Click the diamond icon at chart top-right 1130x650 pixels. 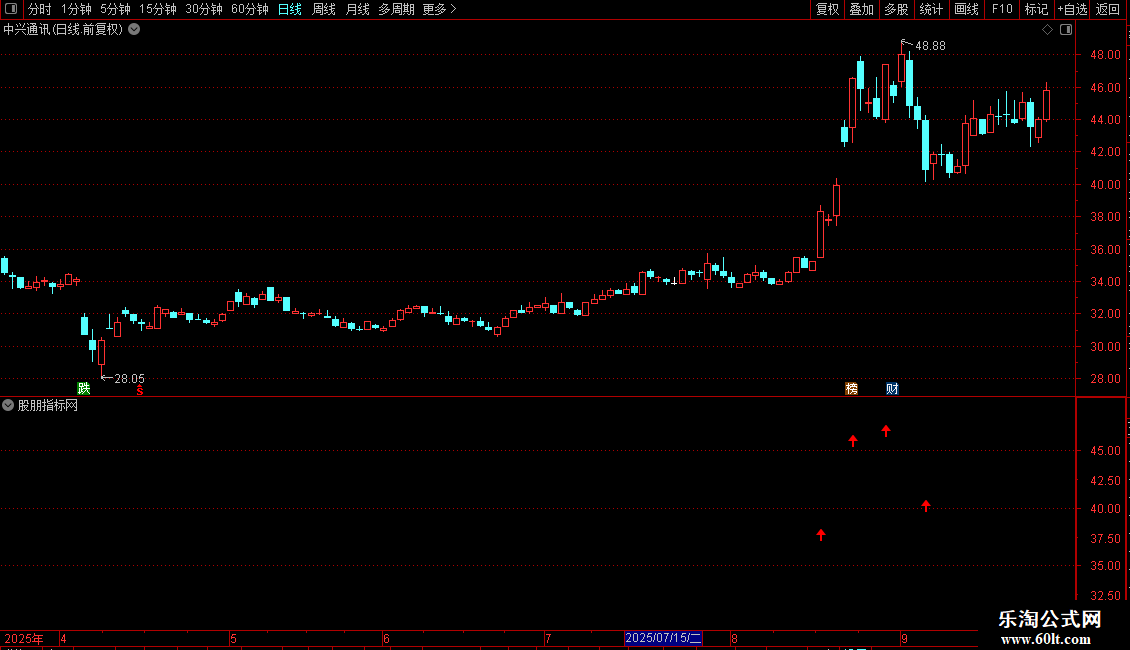tap(1048, 30)
